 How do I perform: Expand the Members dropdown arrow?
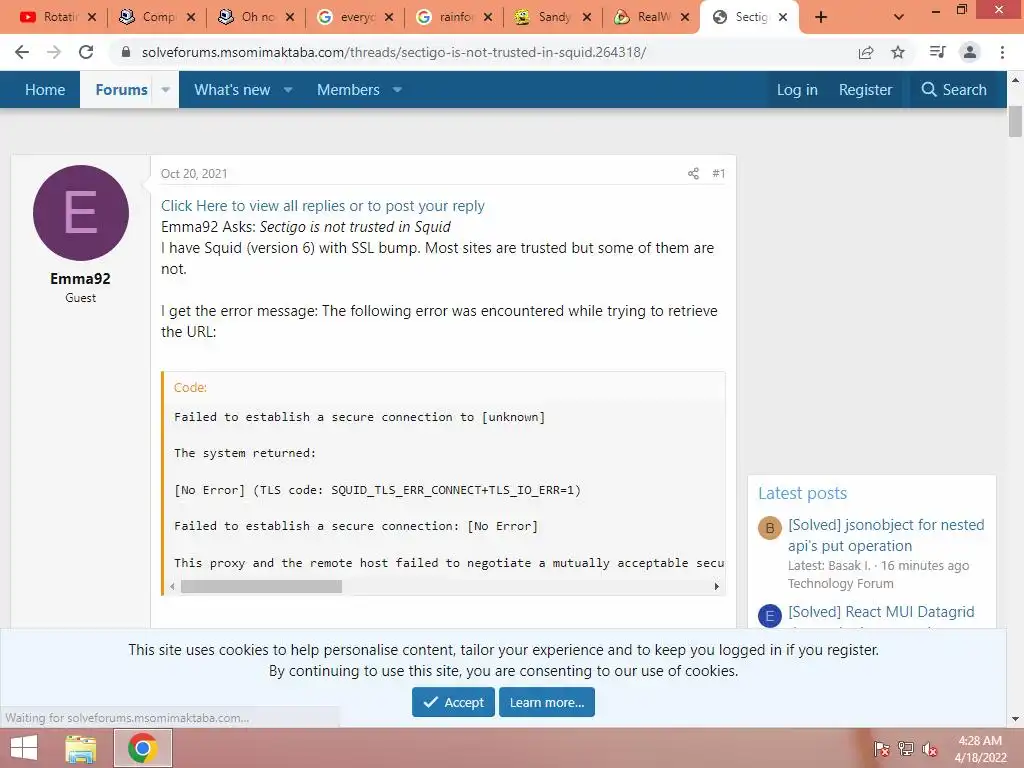click(397, 89)
